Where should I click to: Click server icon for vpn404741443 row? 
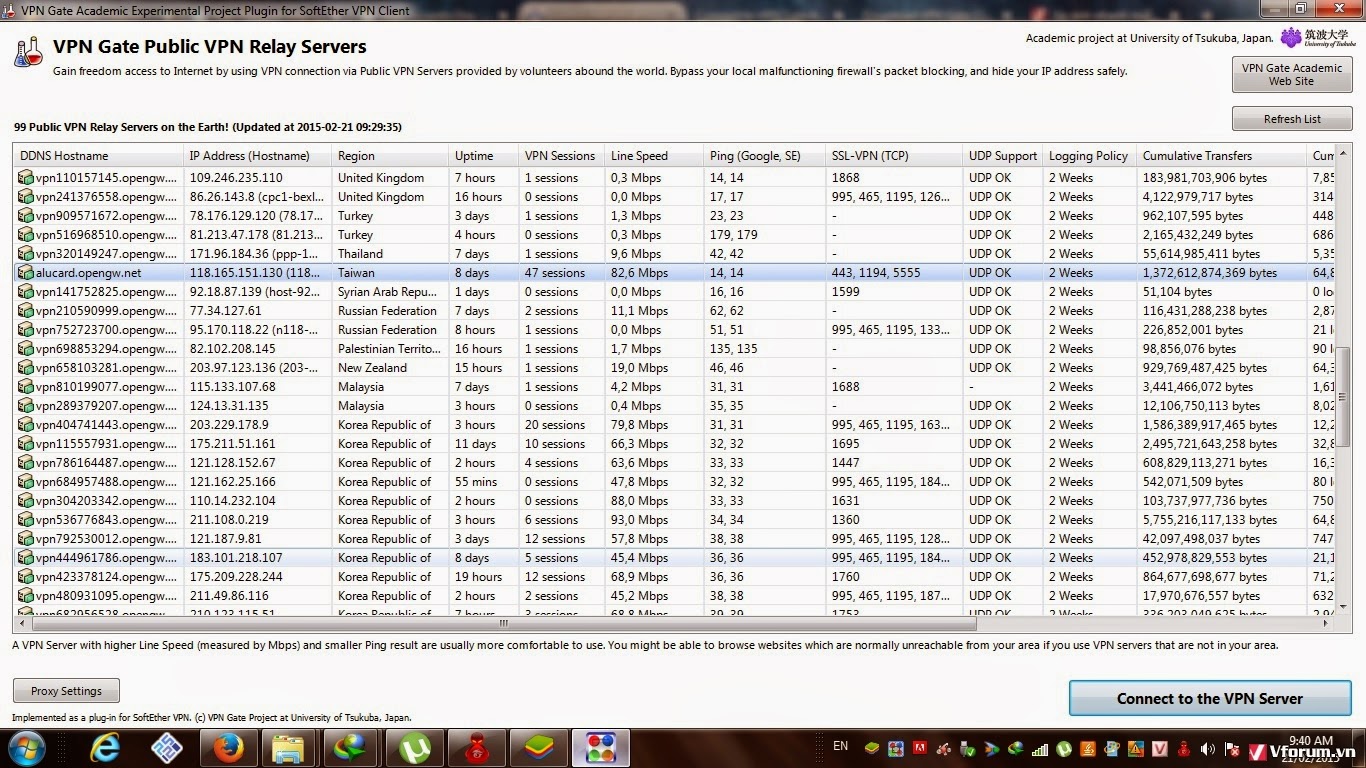point(26,425)
